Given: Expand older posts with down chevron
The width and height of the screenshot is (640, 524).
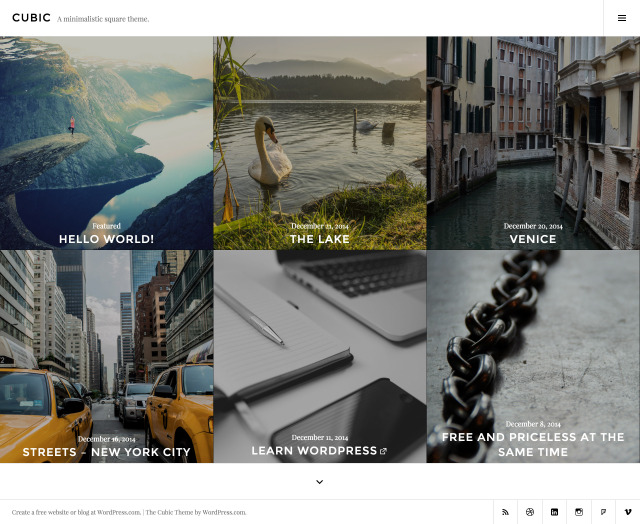Looking at the screenshot, I should click(319, 482).
